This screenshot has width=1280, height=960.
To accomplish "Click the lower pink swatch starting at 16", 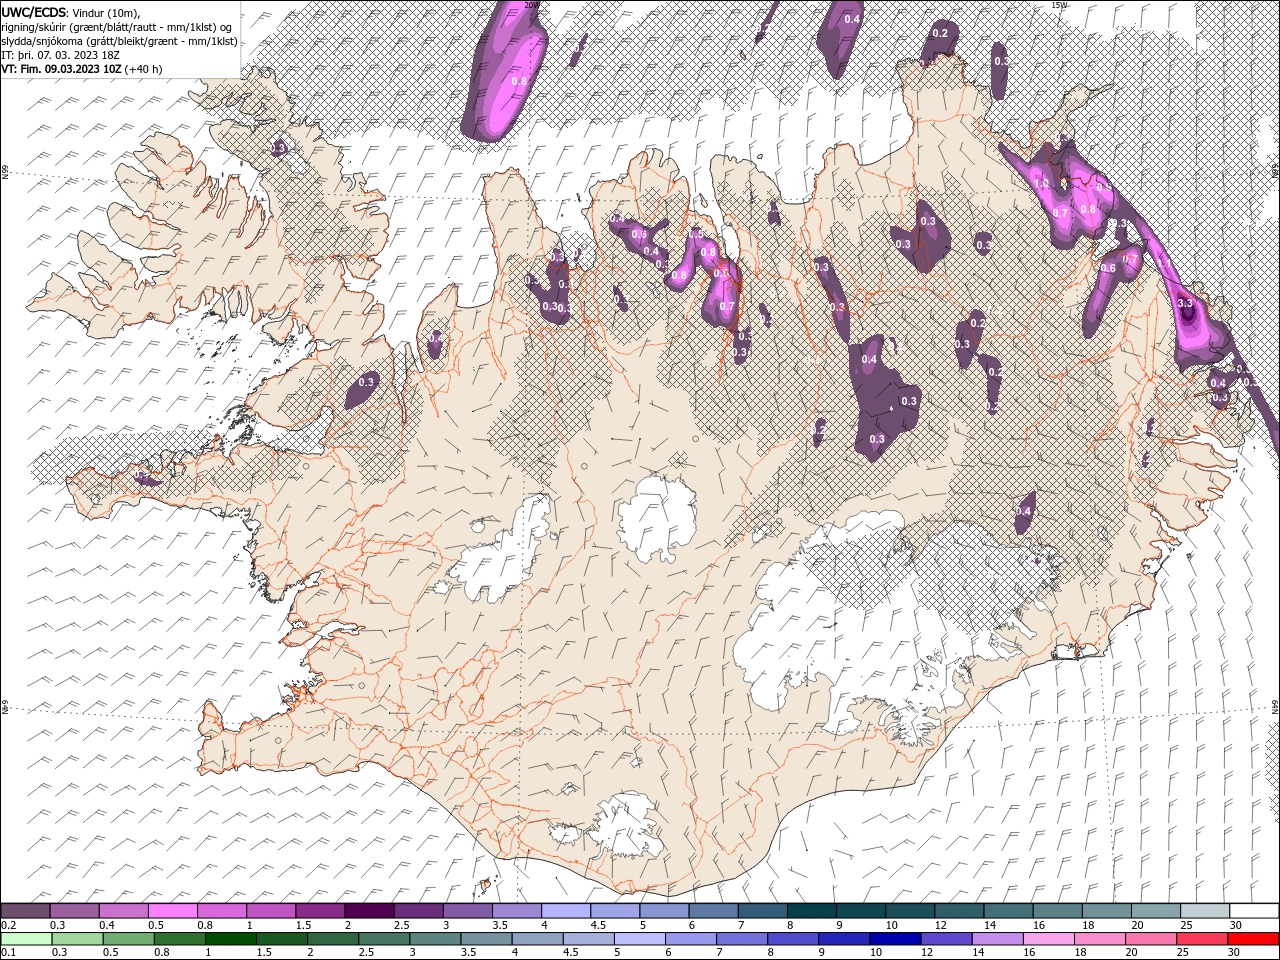I will click(x=1048, y=939).
